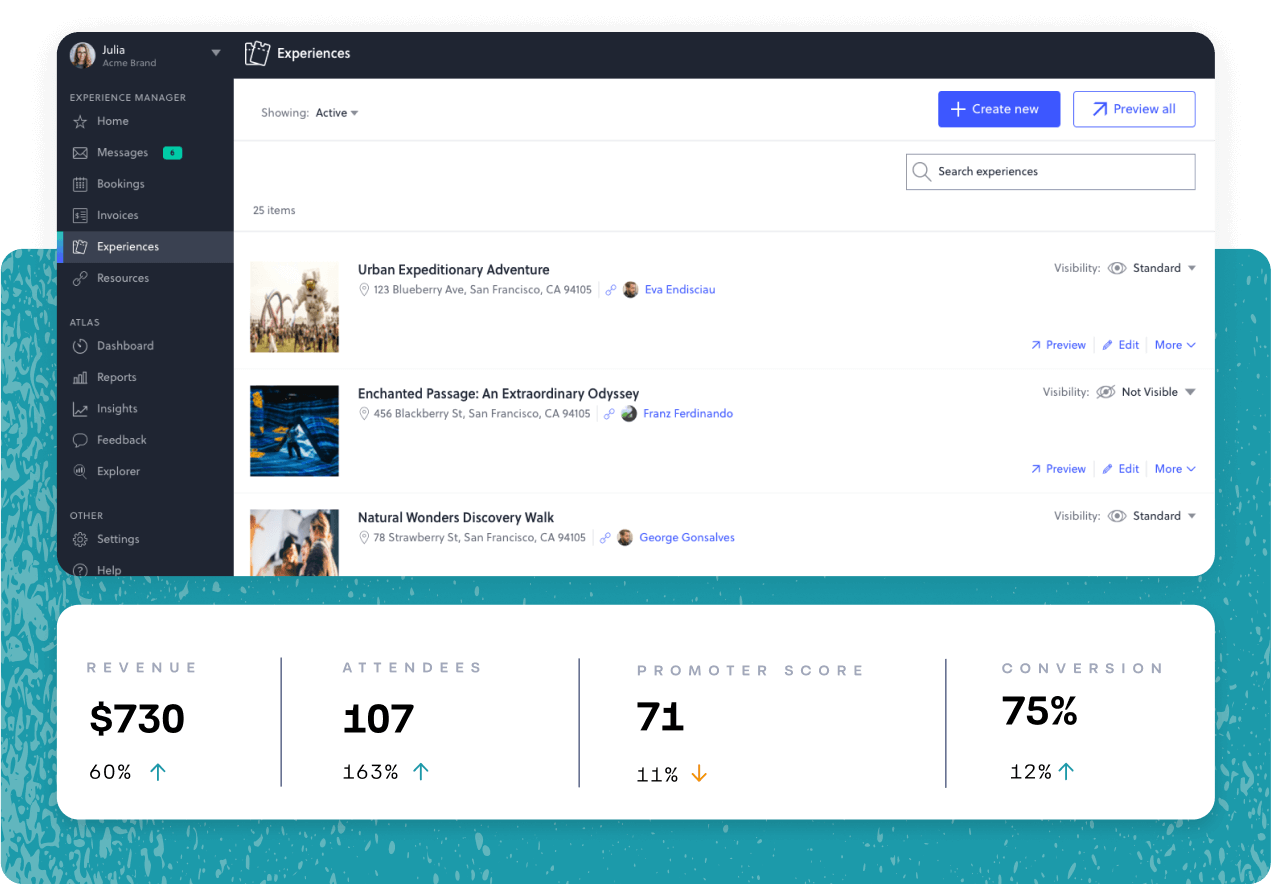The height and width of the screenshot is (884, 1271).
Task: Click the Feedback speech bubble icon
Action: (80, 440)
